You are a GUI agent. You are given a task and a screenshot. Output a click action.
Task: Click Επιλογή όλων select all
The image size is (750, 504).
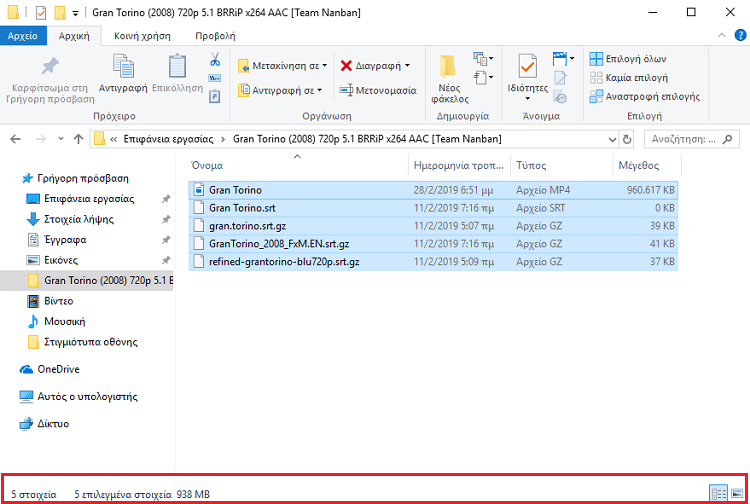628,59
